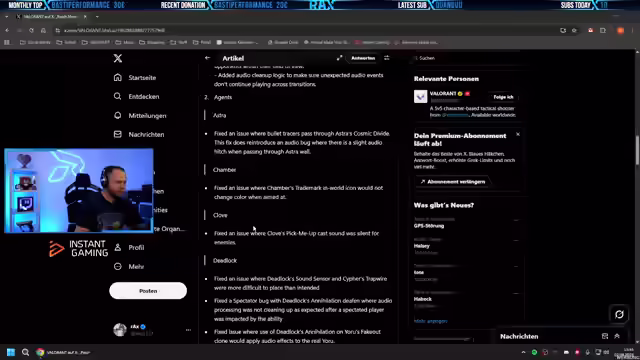The image size is (640, 360).
Task: Click the person icon beside Profil
Action: pyautogui.click(x=118, y=247)
